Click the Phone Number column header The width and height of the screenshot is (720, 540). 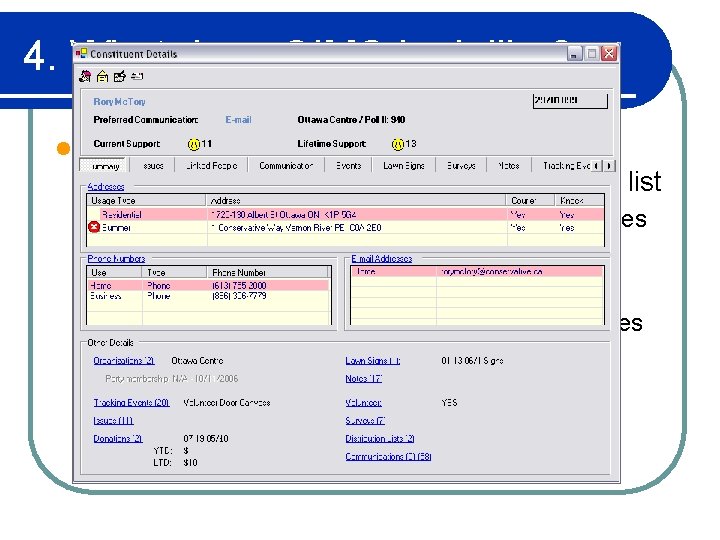click(x=268, y=272)
